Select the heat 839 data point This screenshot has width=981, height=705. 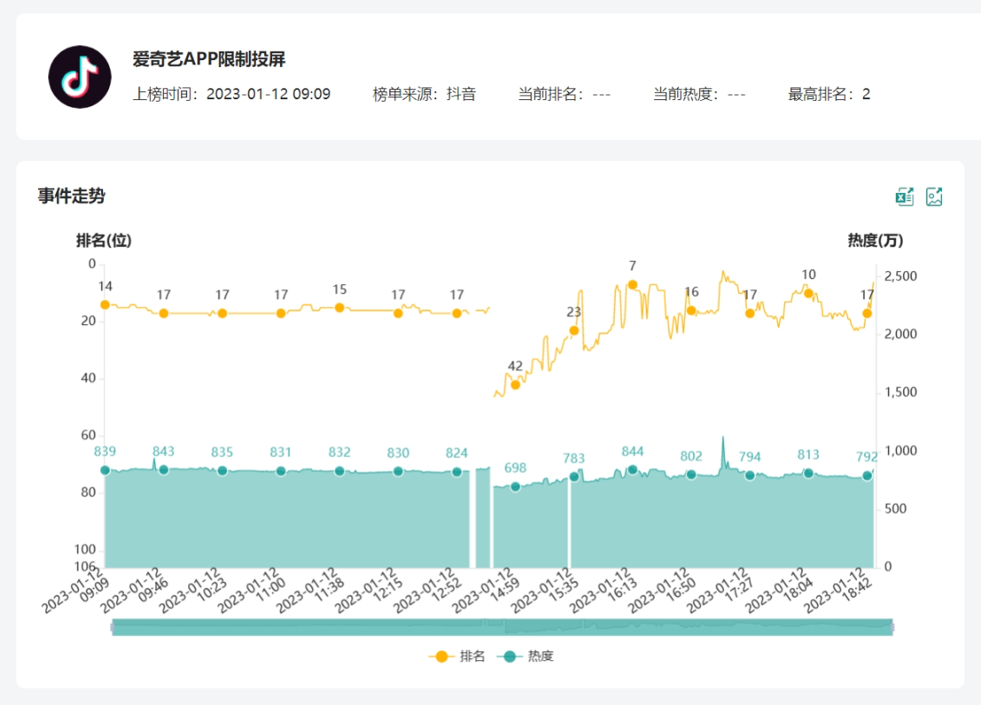[x=105, y=471]
